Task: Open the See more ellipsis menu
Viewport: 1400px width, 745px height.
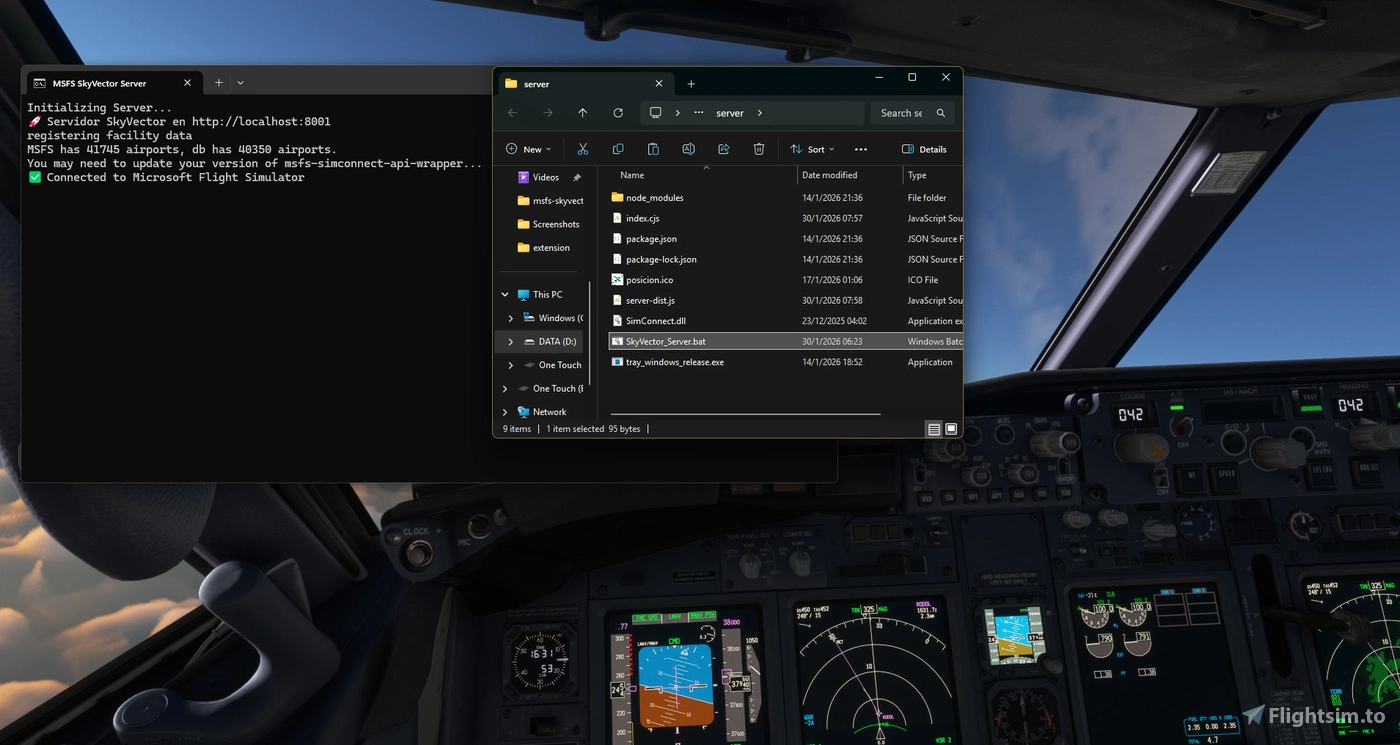Action: [x=860, y=148]
